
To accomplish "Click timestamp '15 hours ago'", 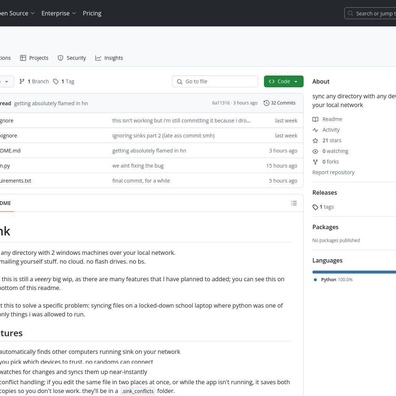I will tap(282, 166).
